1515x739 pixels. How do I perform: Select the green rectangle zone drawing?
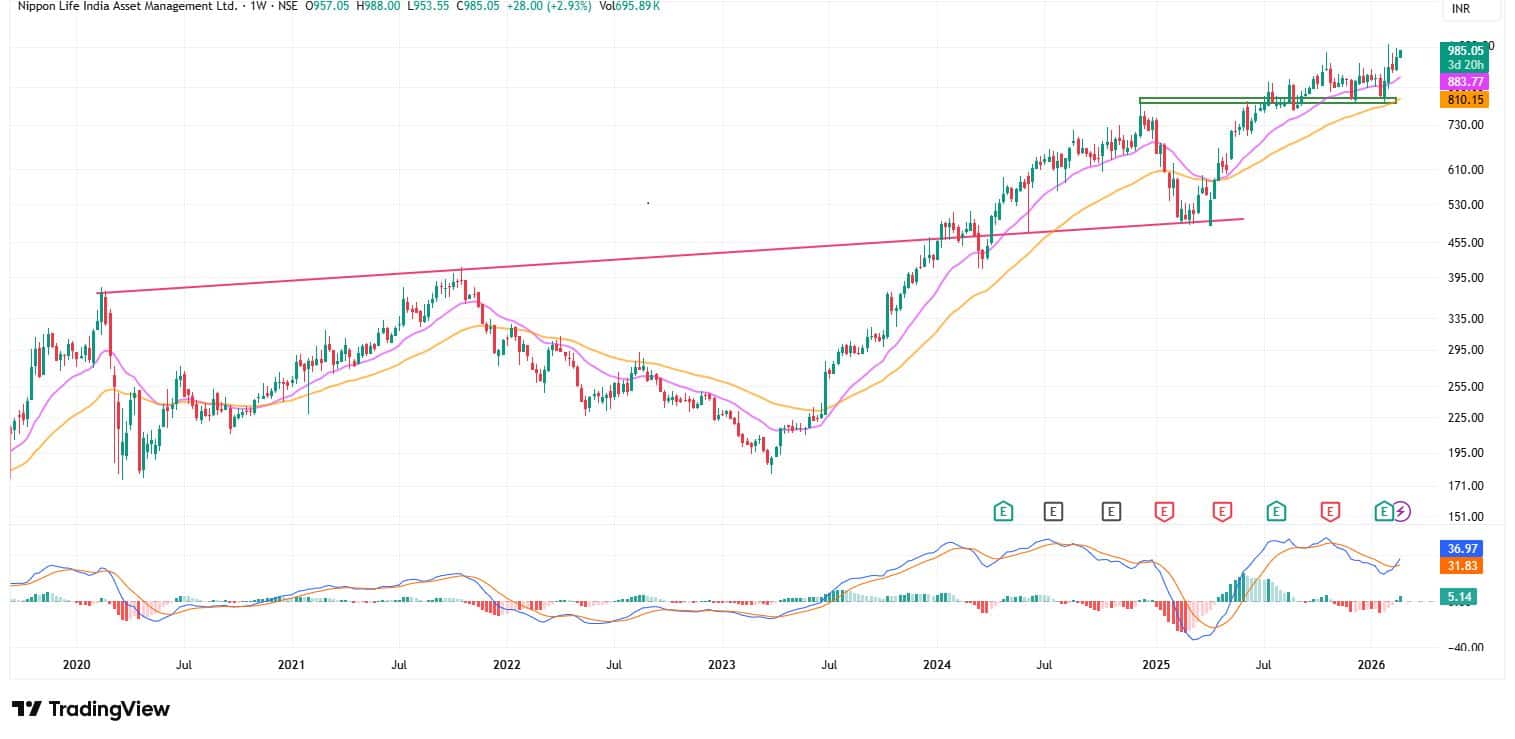pyautogui.click(x=1267, y=100)
